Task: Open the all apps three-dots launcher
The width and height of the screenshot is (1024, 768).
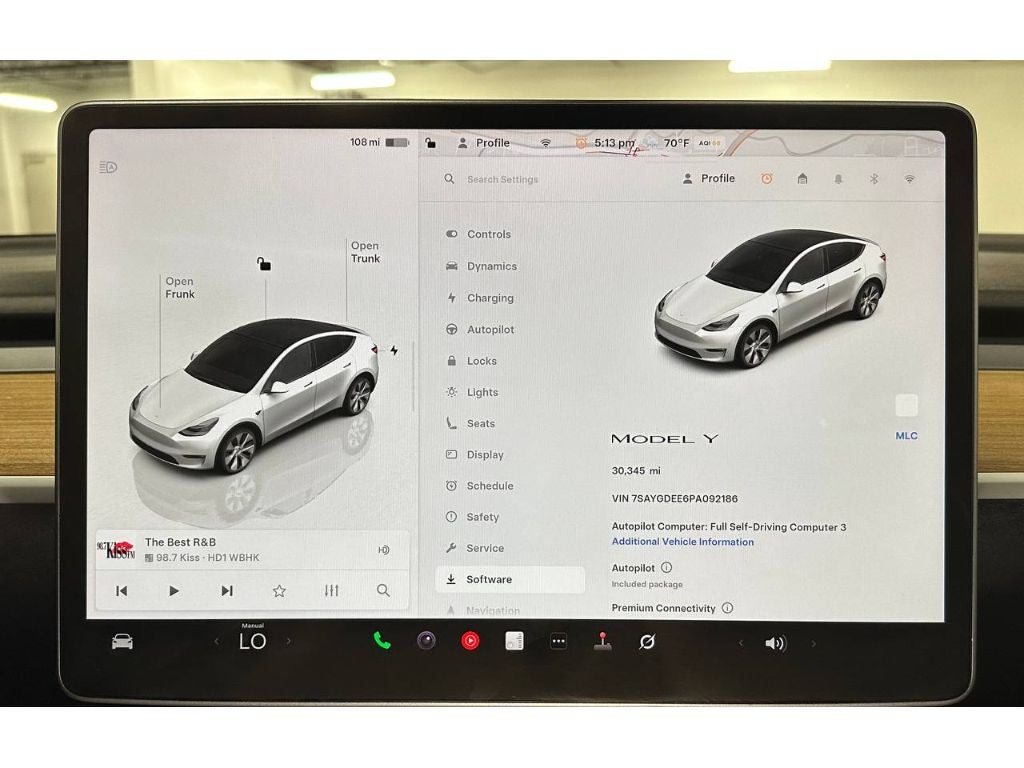Action: click(x=558, y=641)
